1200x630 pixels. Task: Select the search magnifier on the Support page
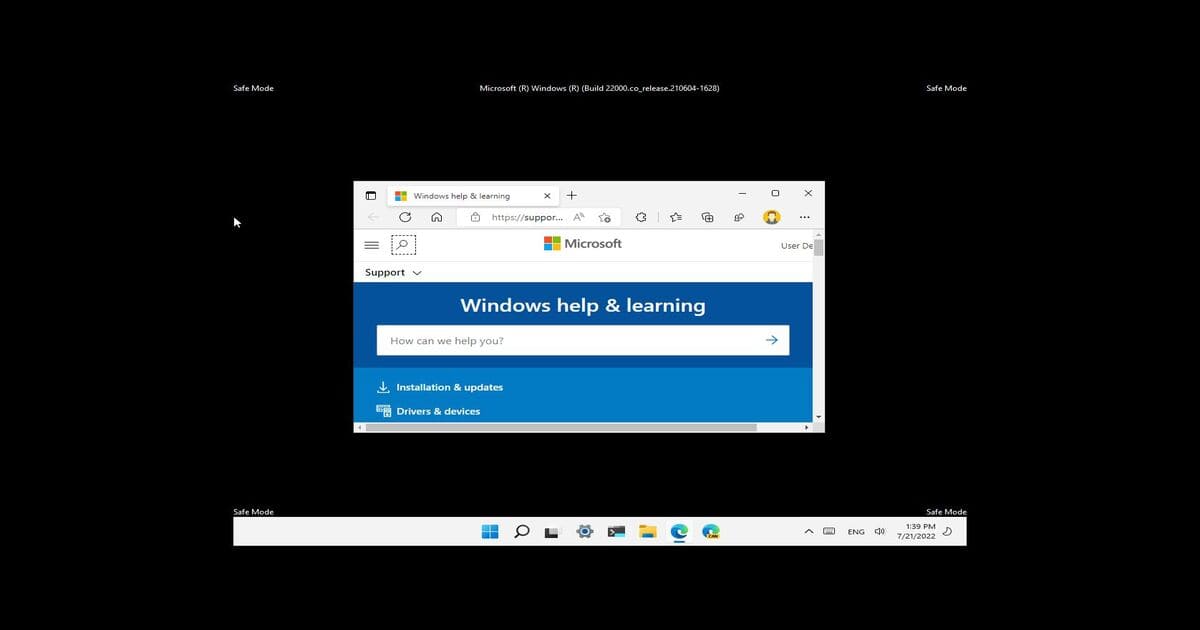point(403,244)
